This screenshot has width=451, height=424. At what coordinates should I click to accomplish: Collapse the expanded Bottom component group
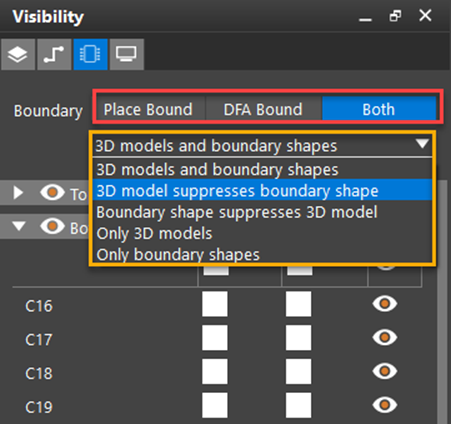[x=18, y=226]
